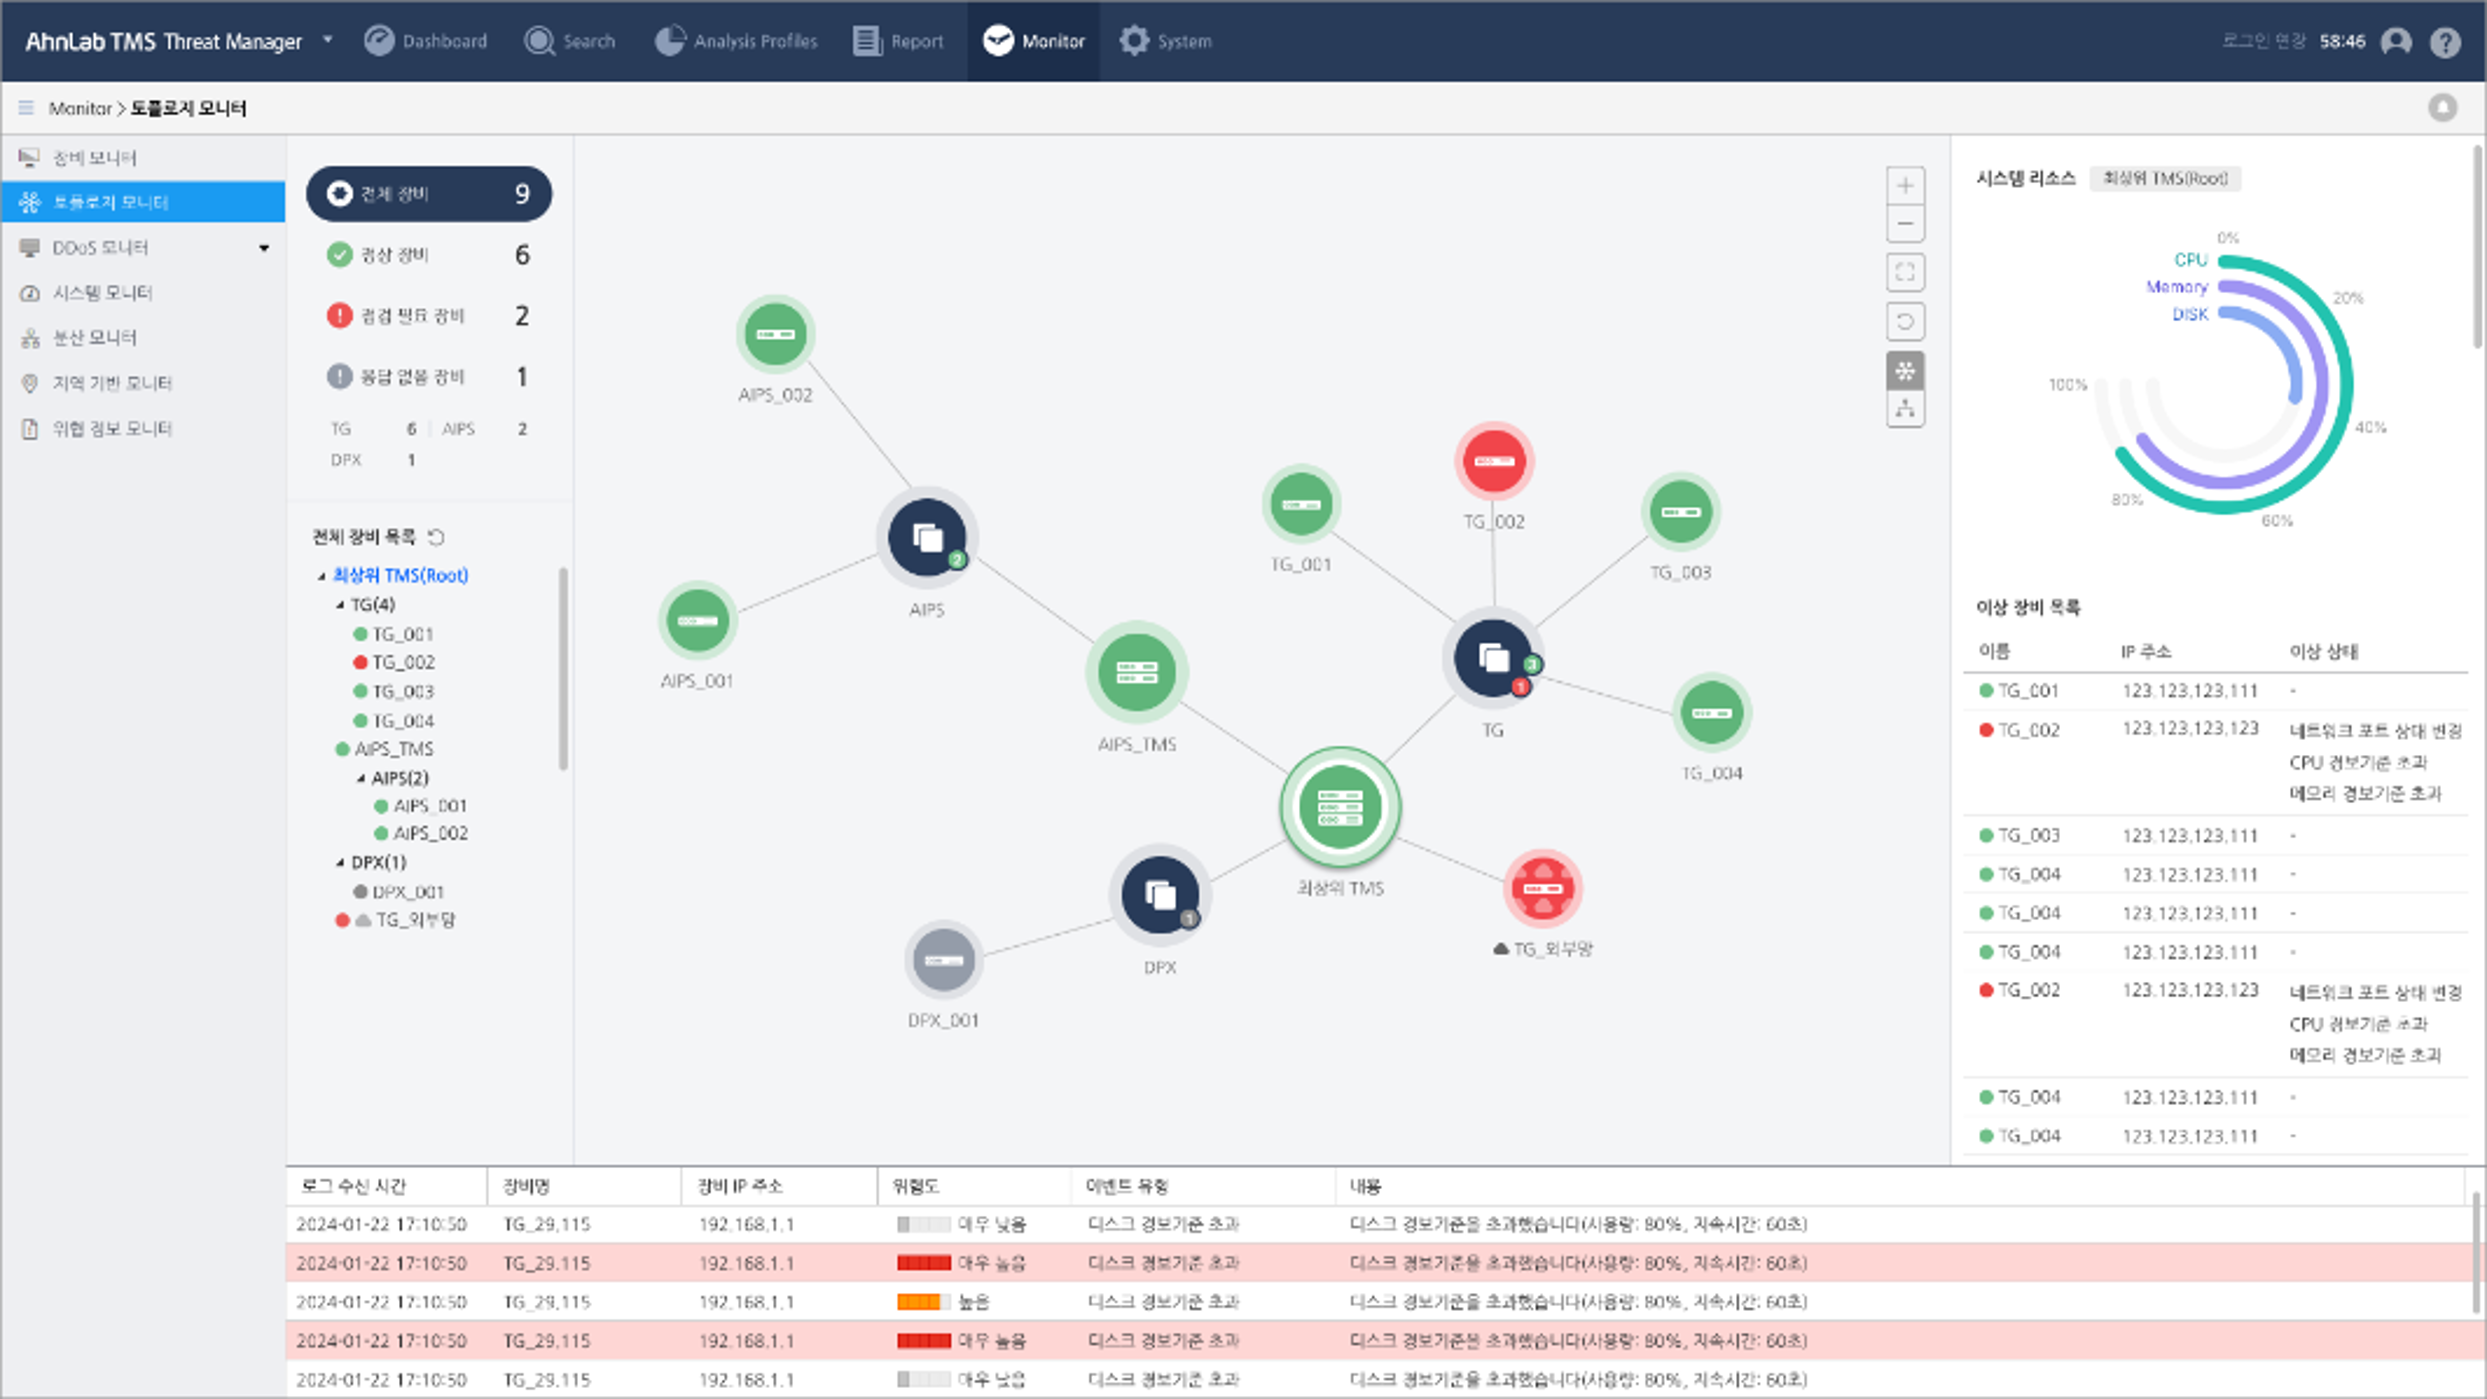Filter by normal equipment status
2487x1399 pixels.
coord(428,255)
